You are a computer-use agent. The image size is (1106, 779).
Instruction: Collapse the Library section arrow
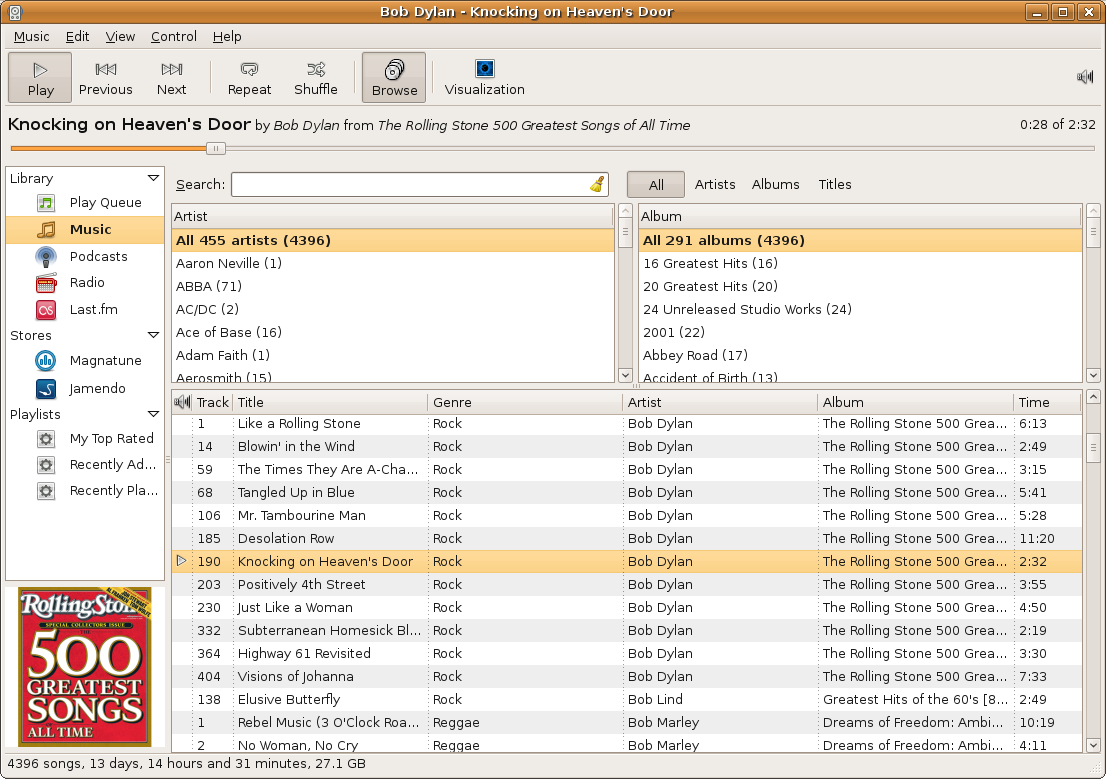[153, 178]
